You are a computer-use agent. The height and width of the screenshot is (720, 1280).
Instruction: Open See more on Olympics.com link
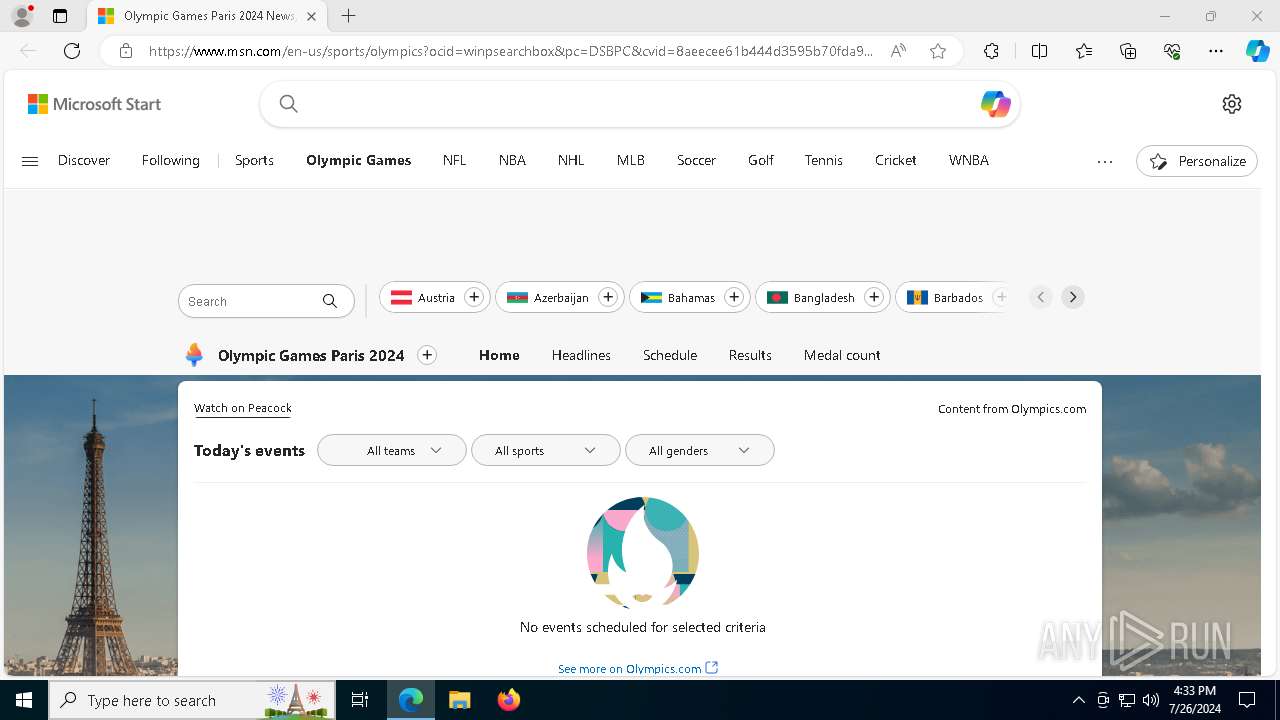coord(638,668)
